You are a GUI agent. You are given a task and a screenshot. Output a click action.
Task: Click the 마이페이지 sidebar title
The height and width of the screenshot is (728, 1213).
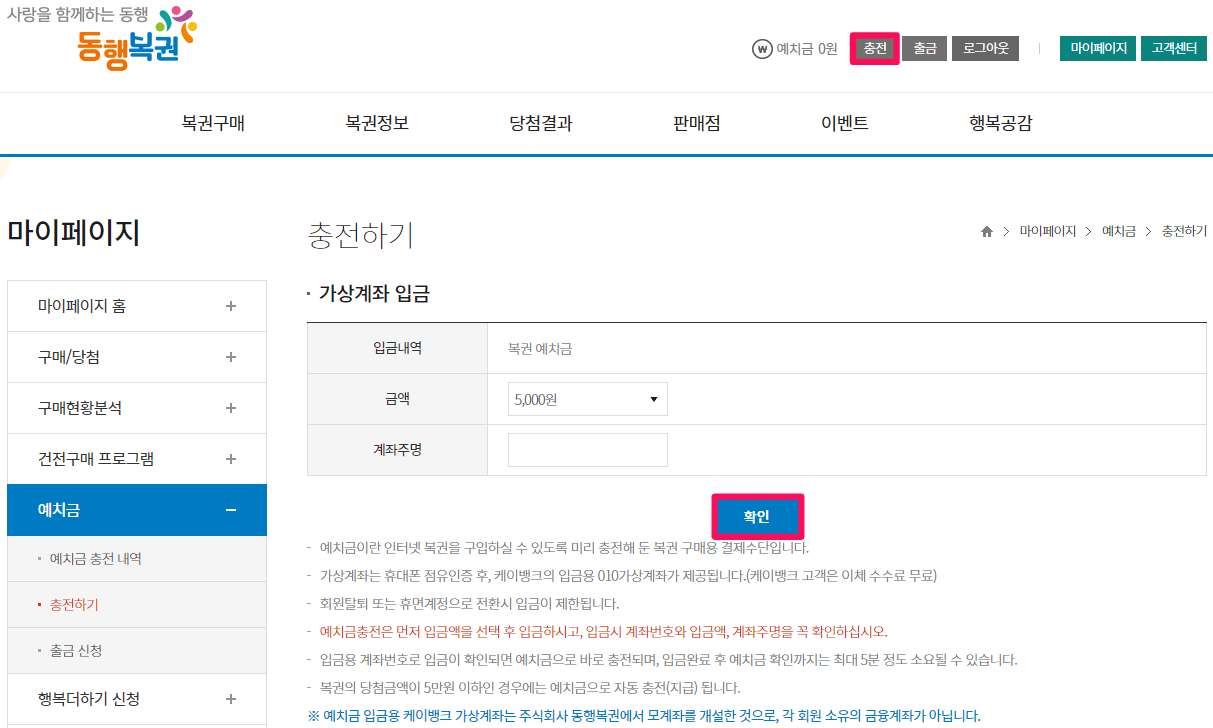(x=73, y=232)
